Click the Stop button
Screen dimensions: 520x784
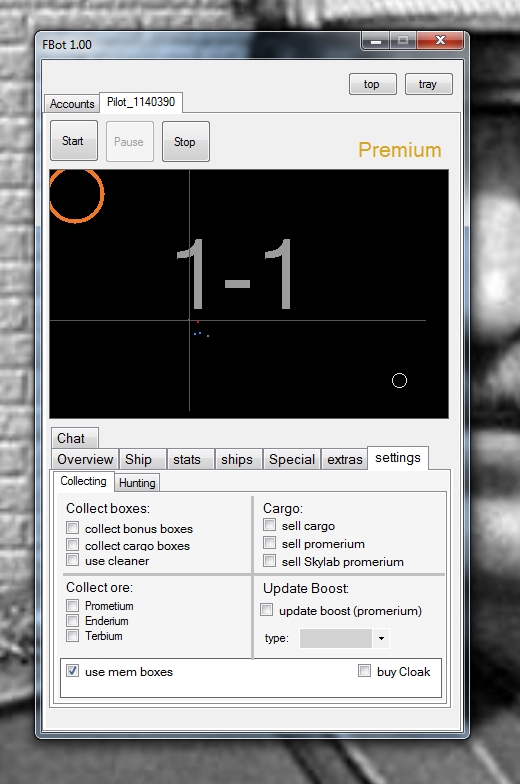coord(186,142)
